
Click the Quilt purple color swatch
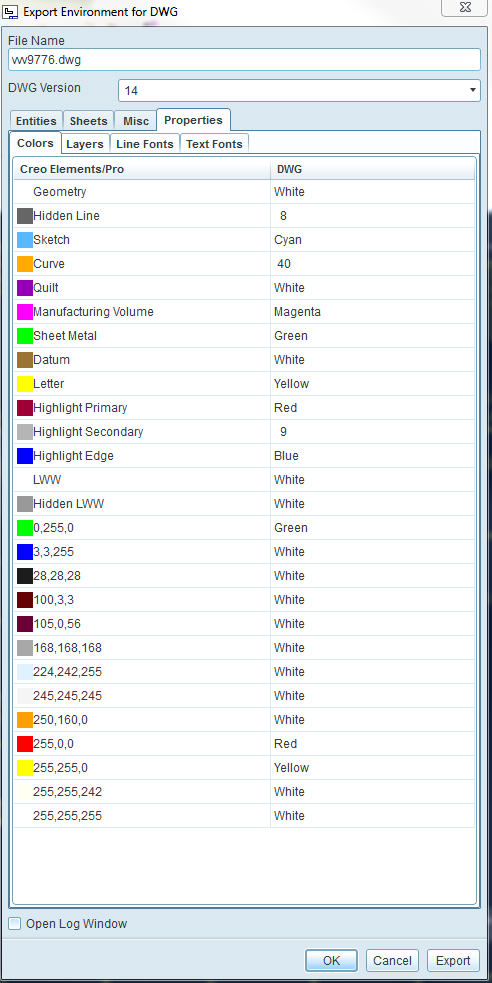click(25, 288)
